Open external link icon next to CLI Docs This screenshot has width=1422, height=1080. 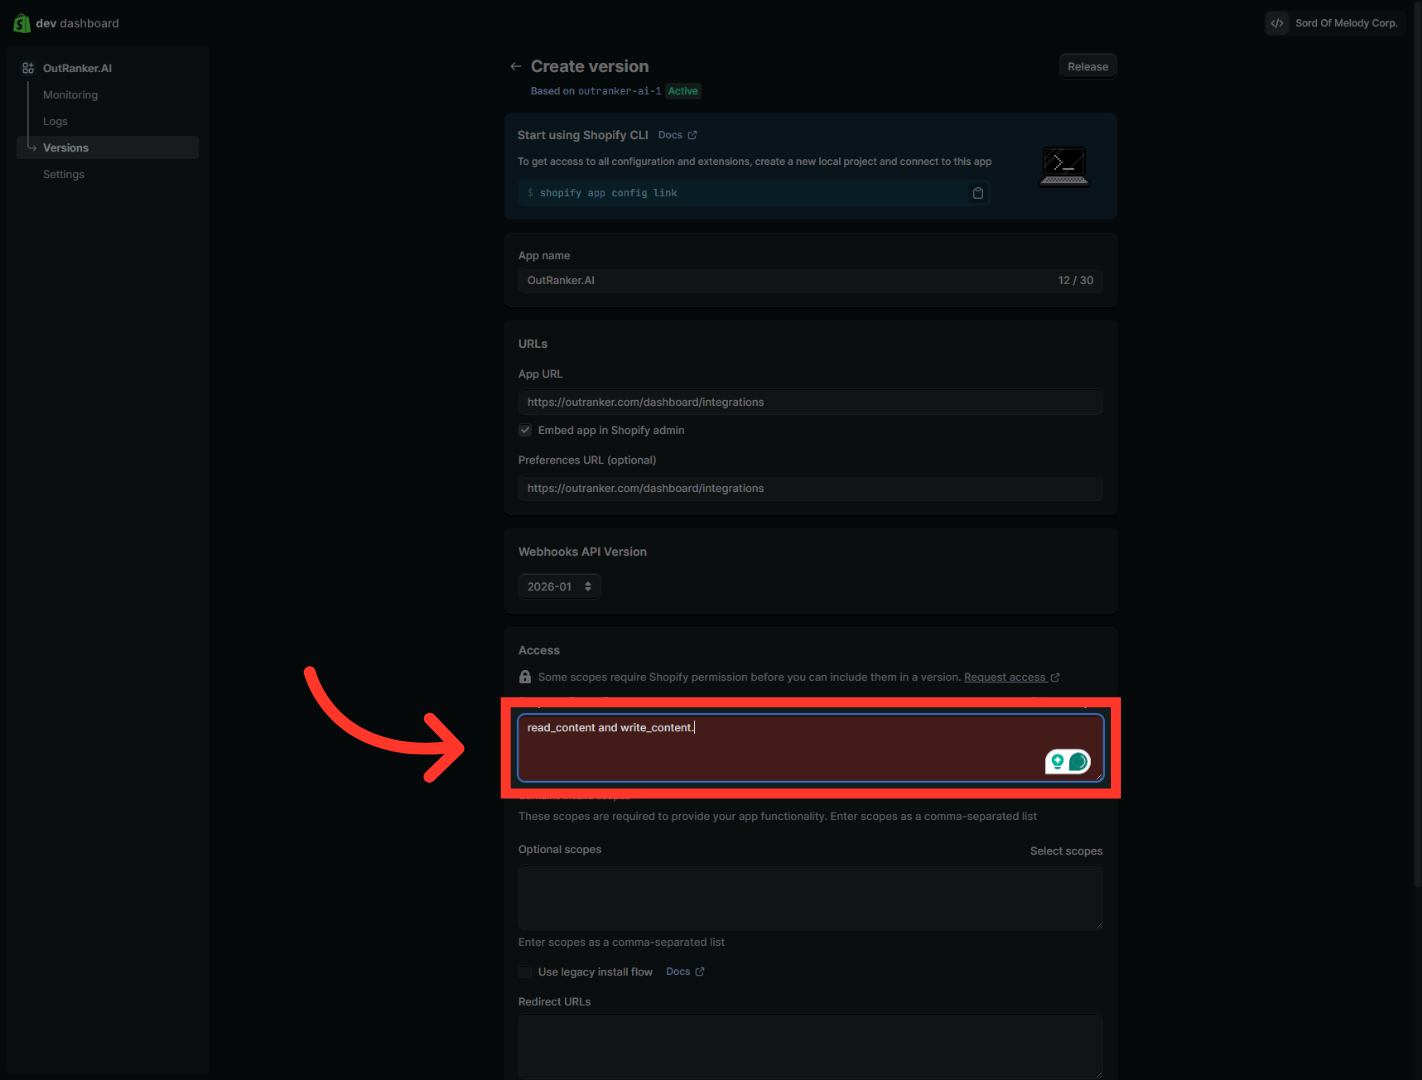tap(692, 135)
